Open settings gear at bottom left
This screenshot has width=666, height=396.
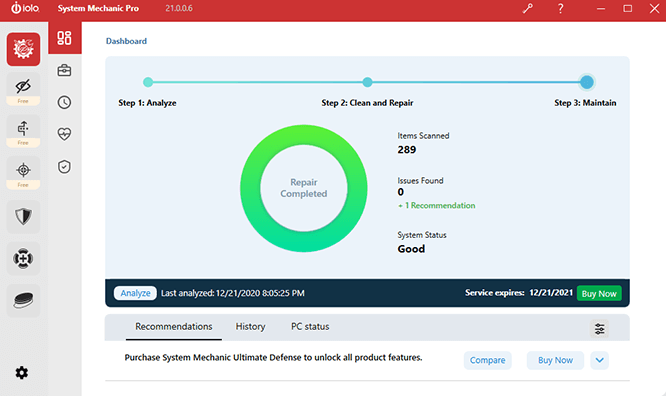(22, 373)
